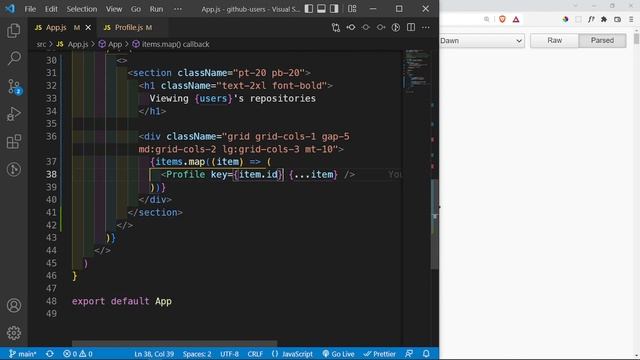Open the File menu

[x=30, y=9]
